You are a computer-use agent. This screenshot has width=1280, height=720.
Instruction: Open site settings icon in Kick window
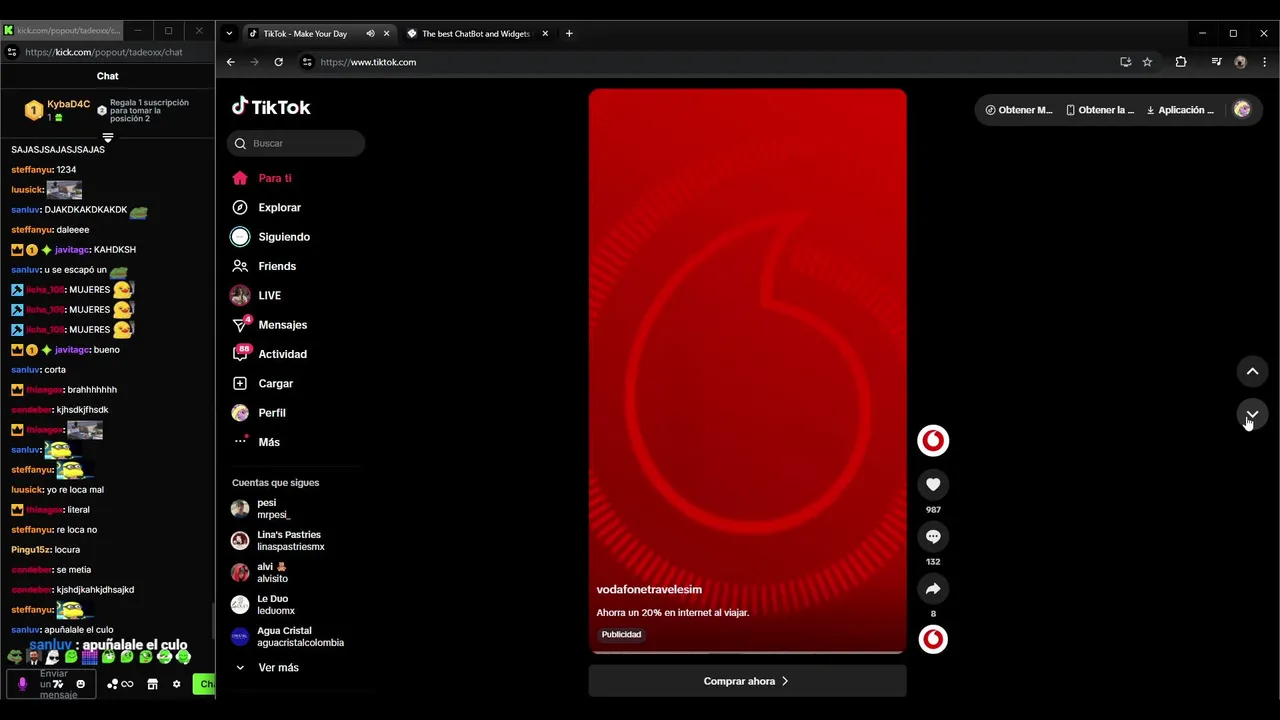(x=12, y=52)
